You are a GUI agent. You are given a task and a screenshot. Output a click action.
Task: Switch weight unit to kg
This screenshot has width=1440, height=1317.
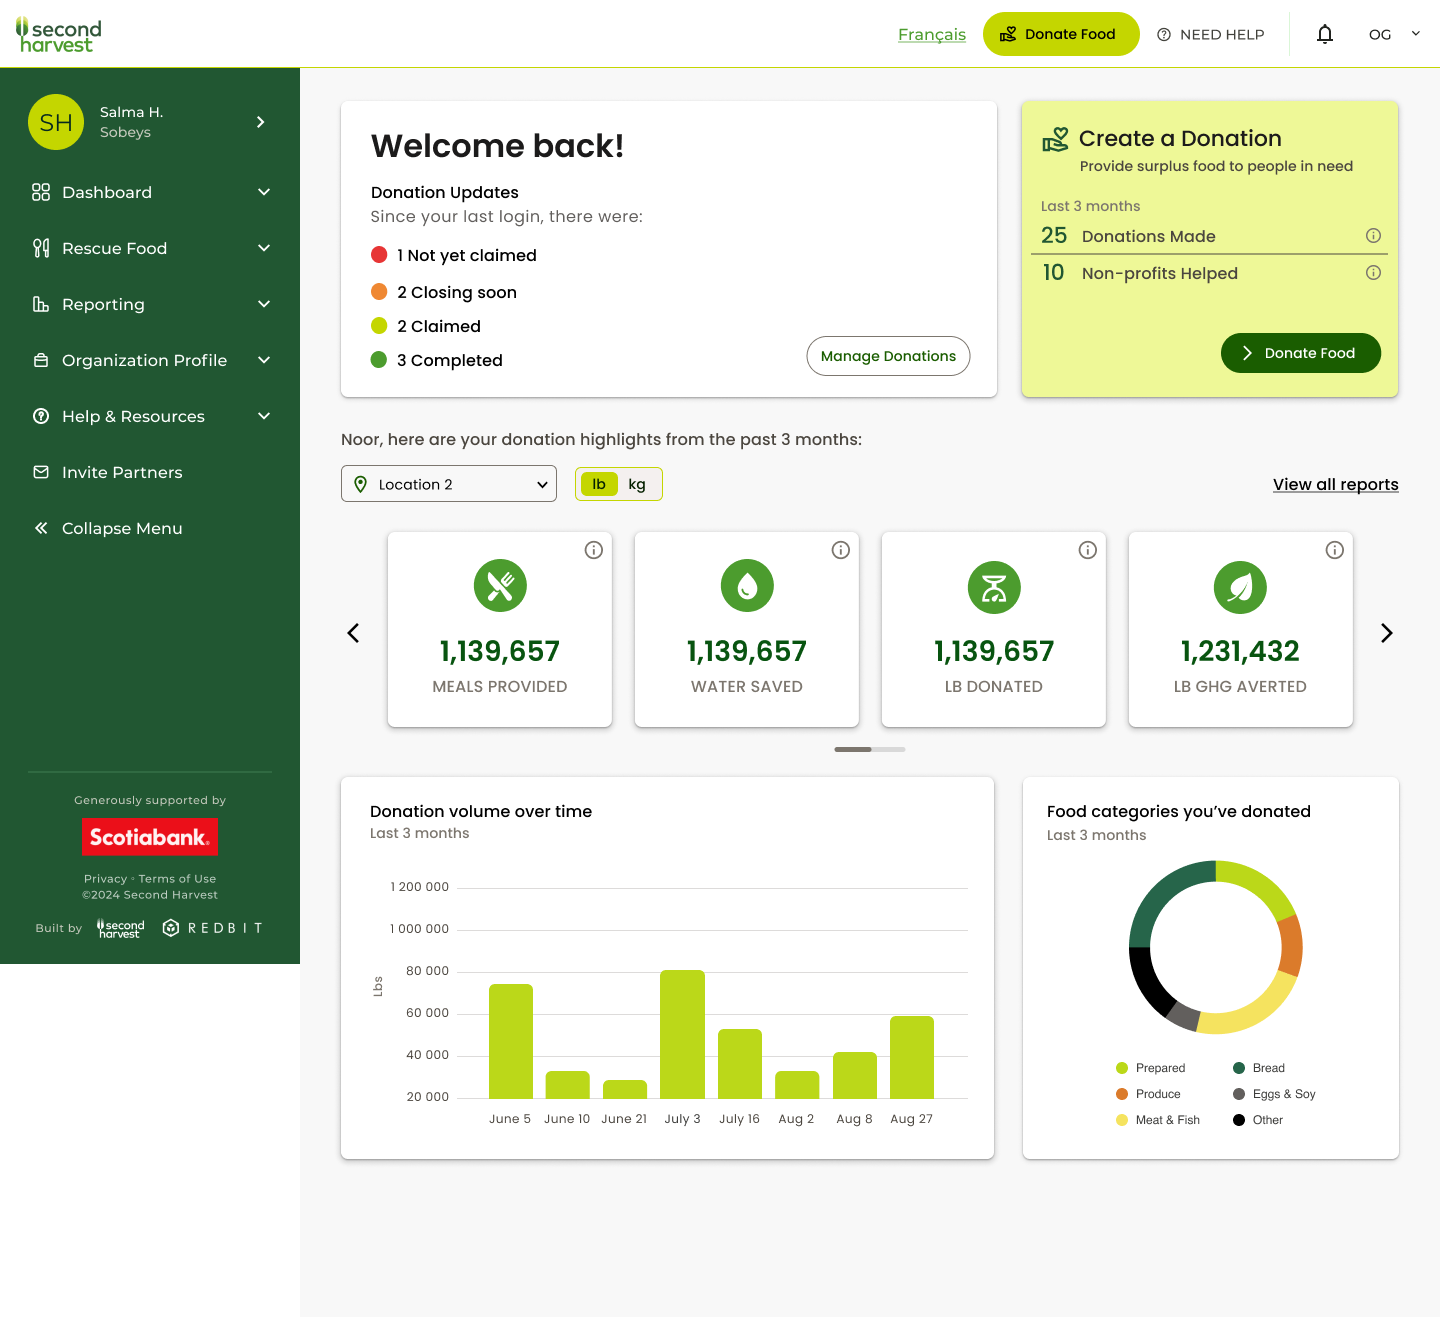tap(637, 484)
